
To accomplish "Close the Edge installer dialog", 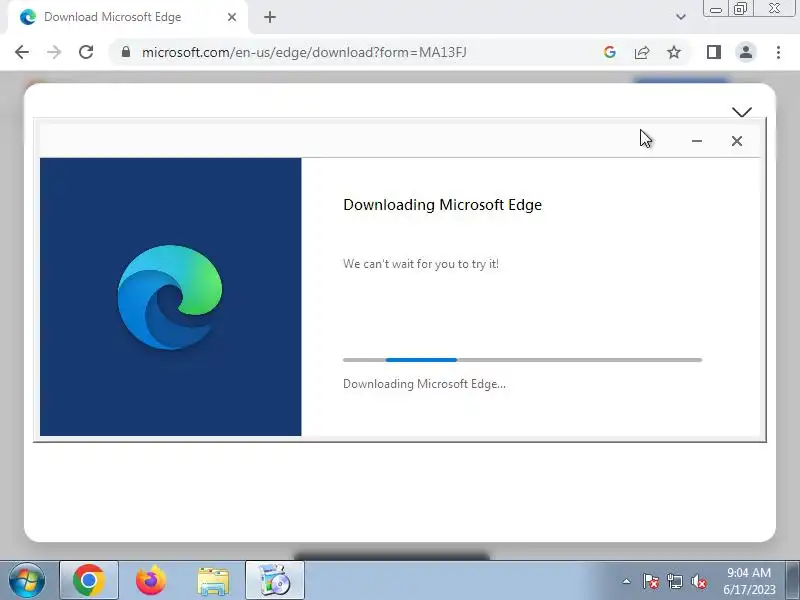I will coord(736,141).
